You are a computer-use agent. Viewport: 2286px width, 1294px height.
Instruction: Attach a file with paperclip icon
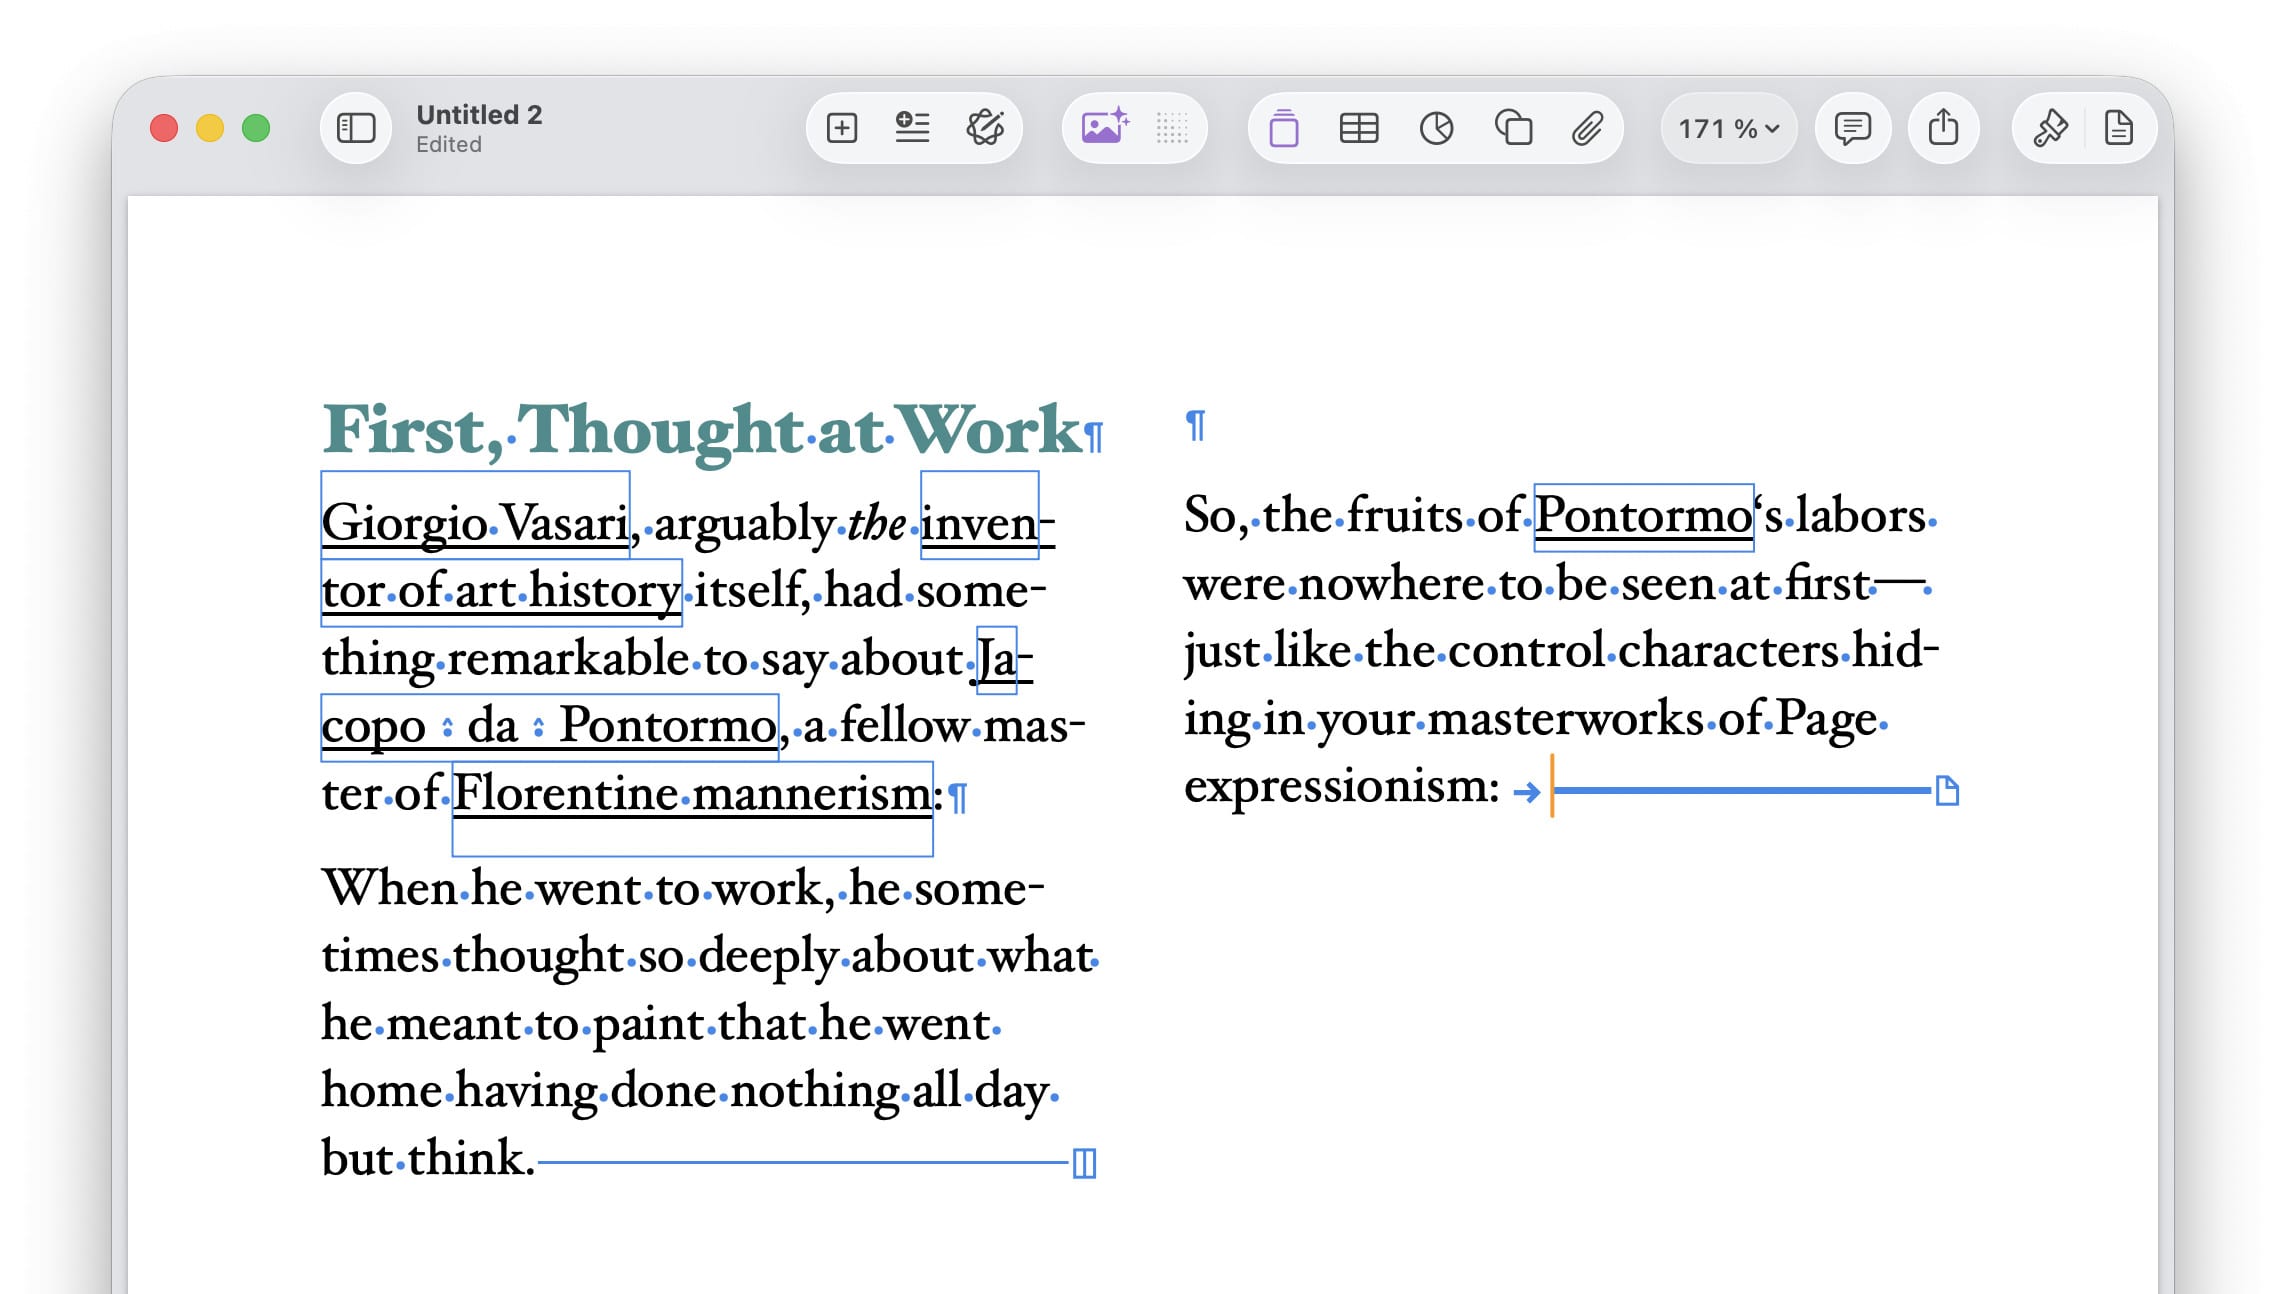pos(1587,128)
